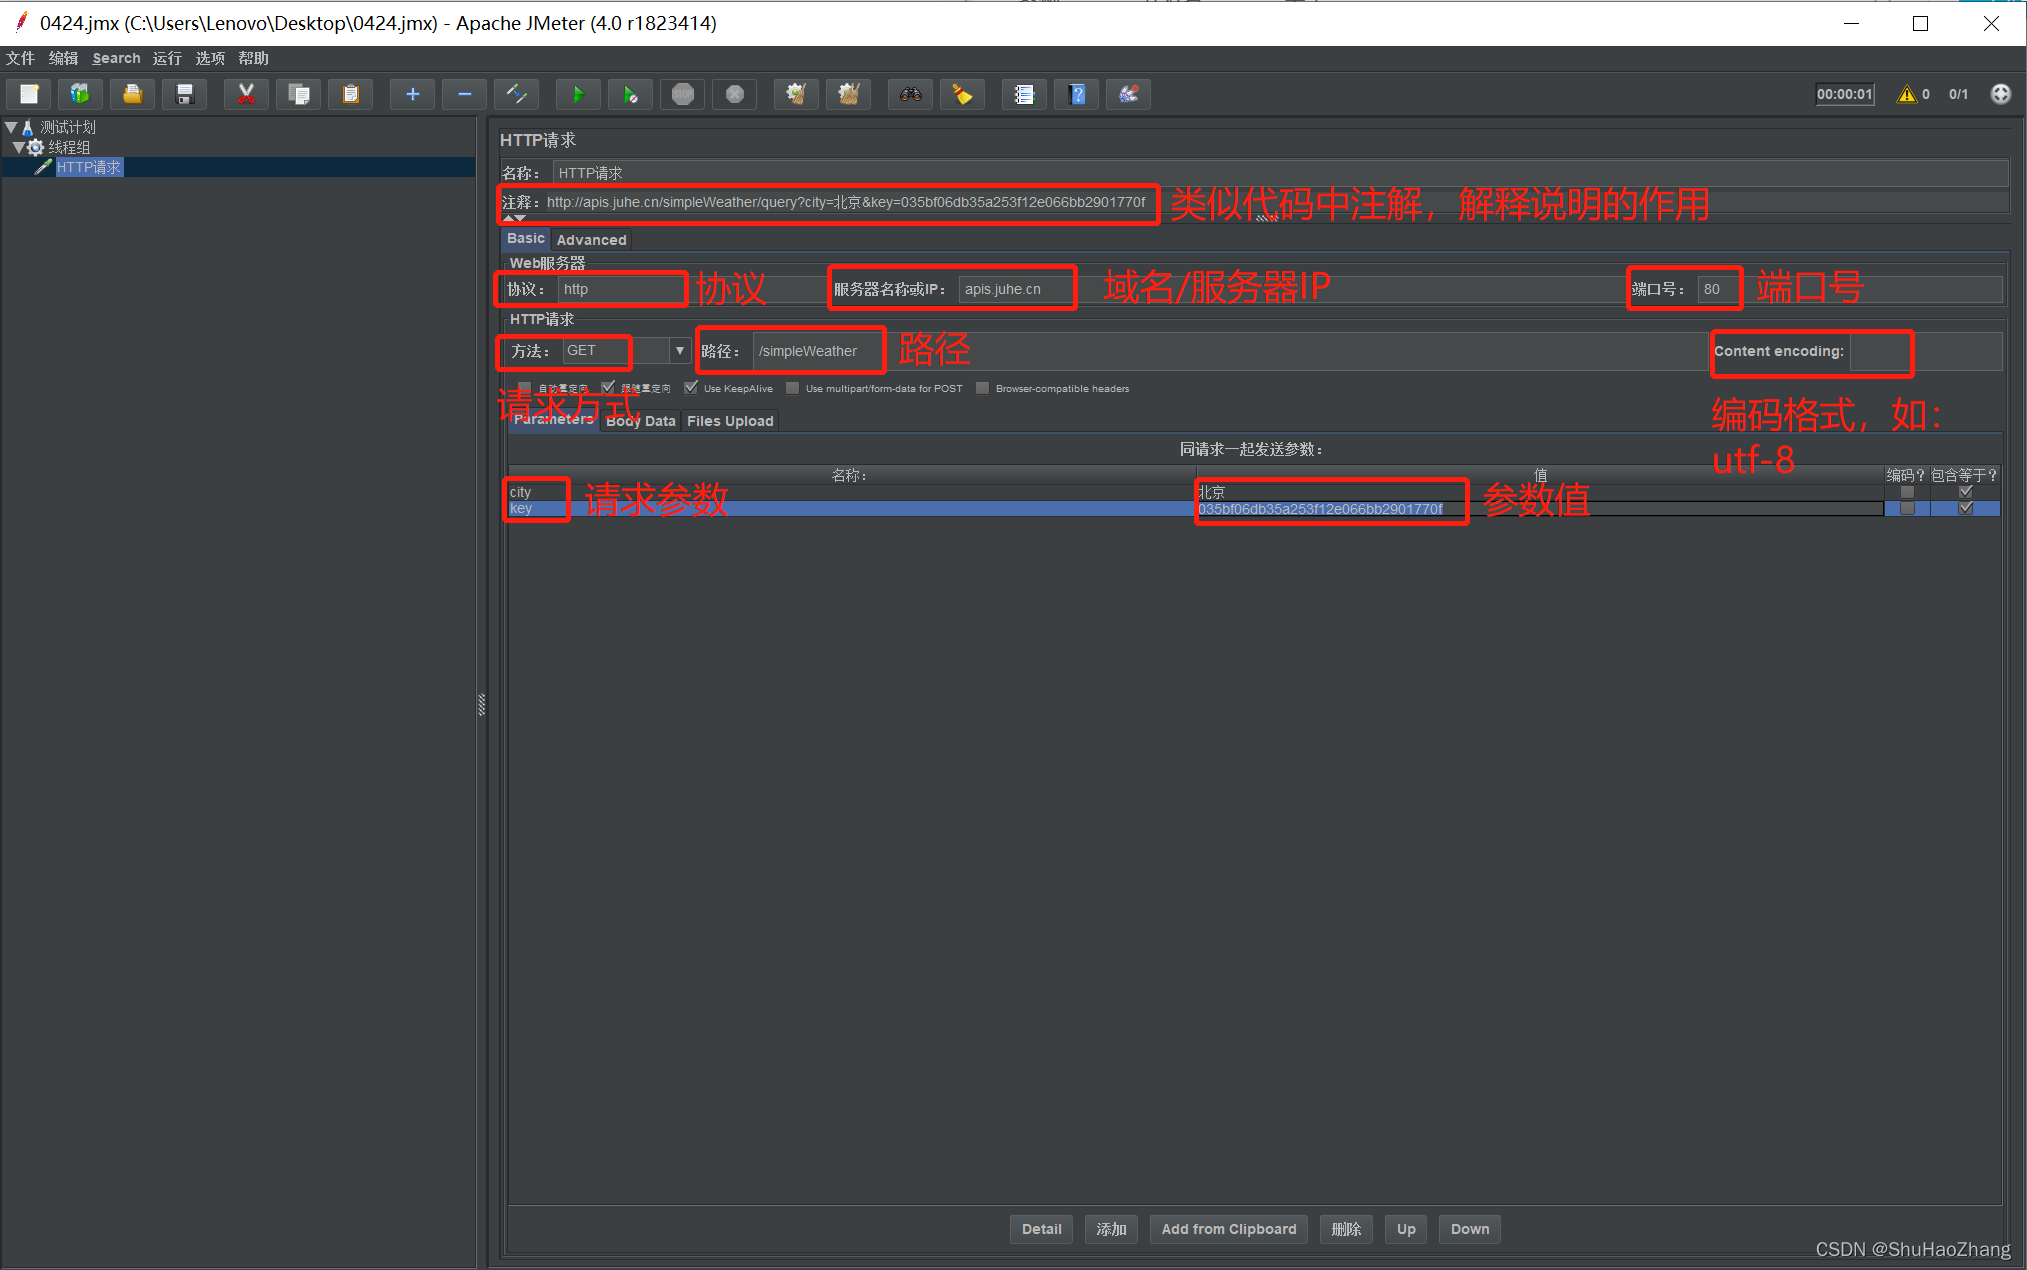Click the broom Reset Search icon
The height and width of the screenshot is (1270, 2027).
(x=962, y=94)
